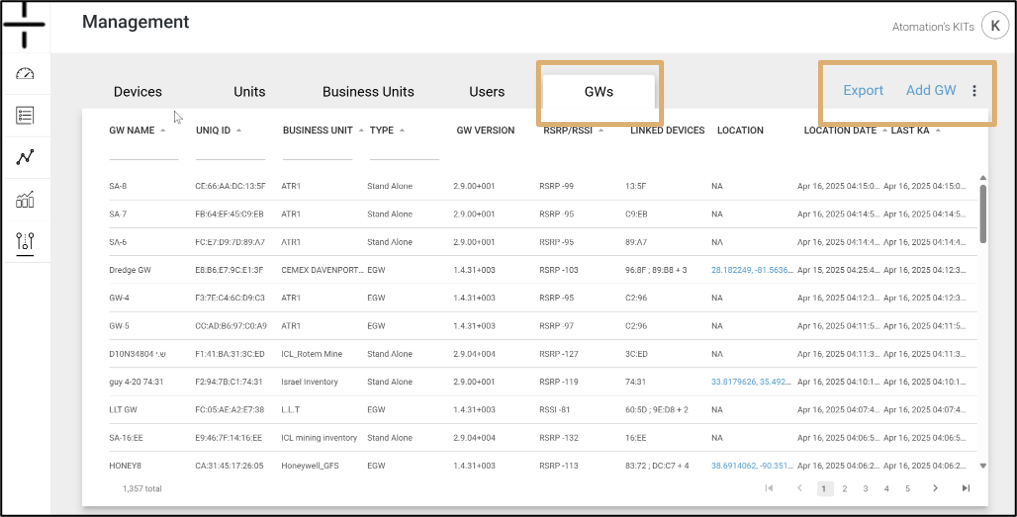
Task: Click ICL_Rotem Mine business unit cell
Action: point(311,354)
